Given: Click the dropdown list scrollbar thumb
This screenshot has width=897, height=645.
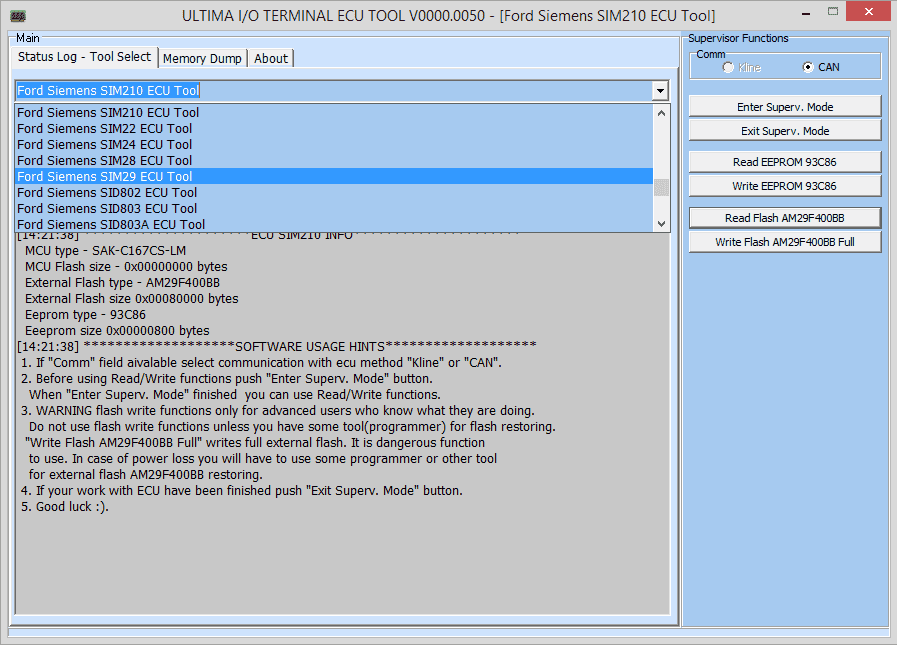Looking at the screenshot, I should [x=661, y=187].
